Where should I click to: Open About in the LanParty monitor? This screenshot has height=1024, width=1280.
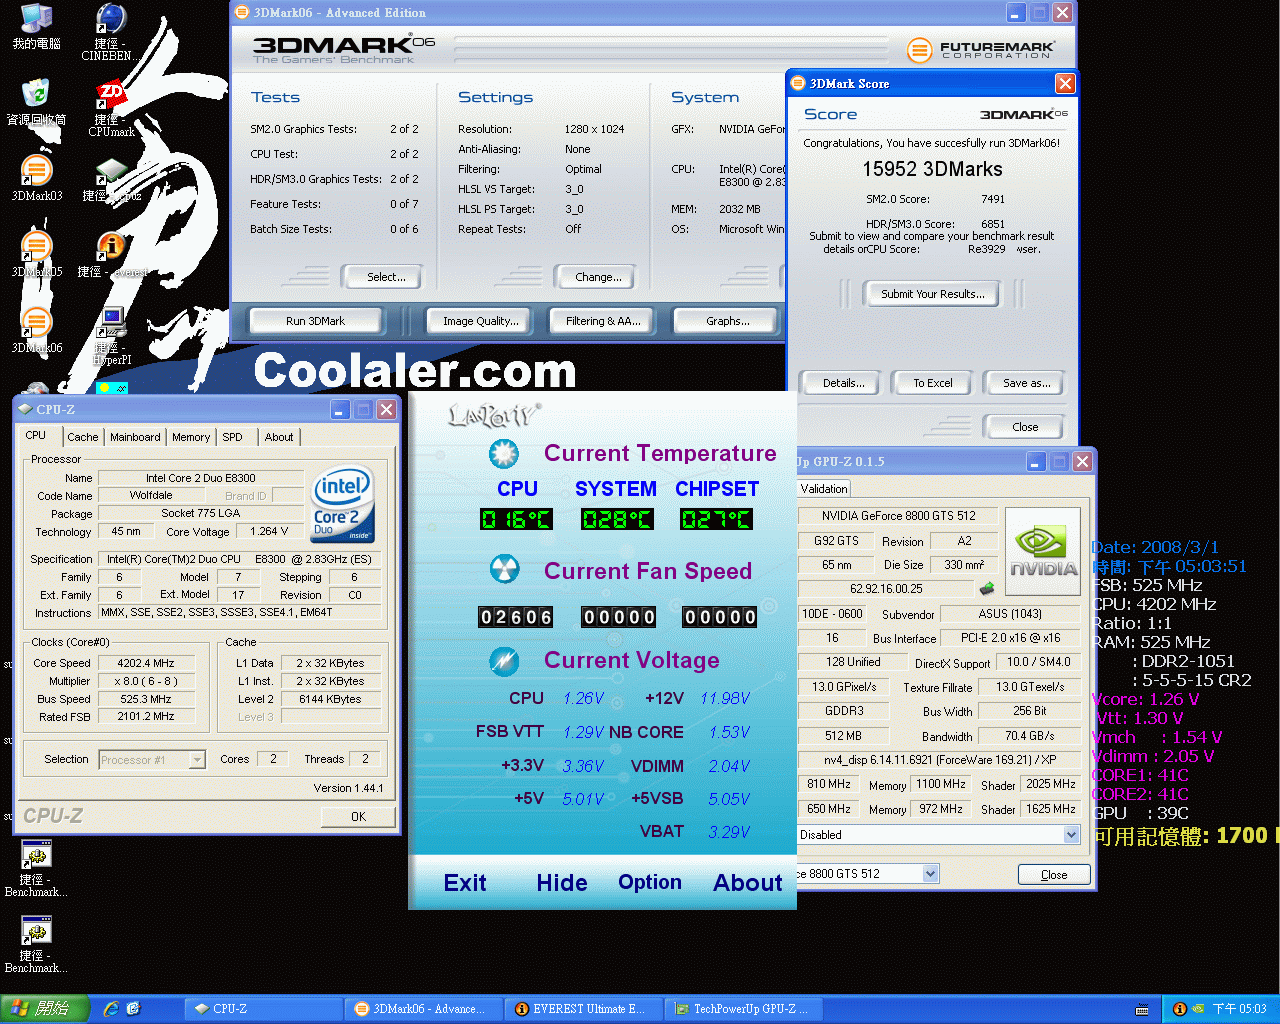[747, 883]
